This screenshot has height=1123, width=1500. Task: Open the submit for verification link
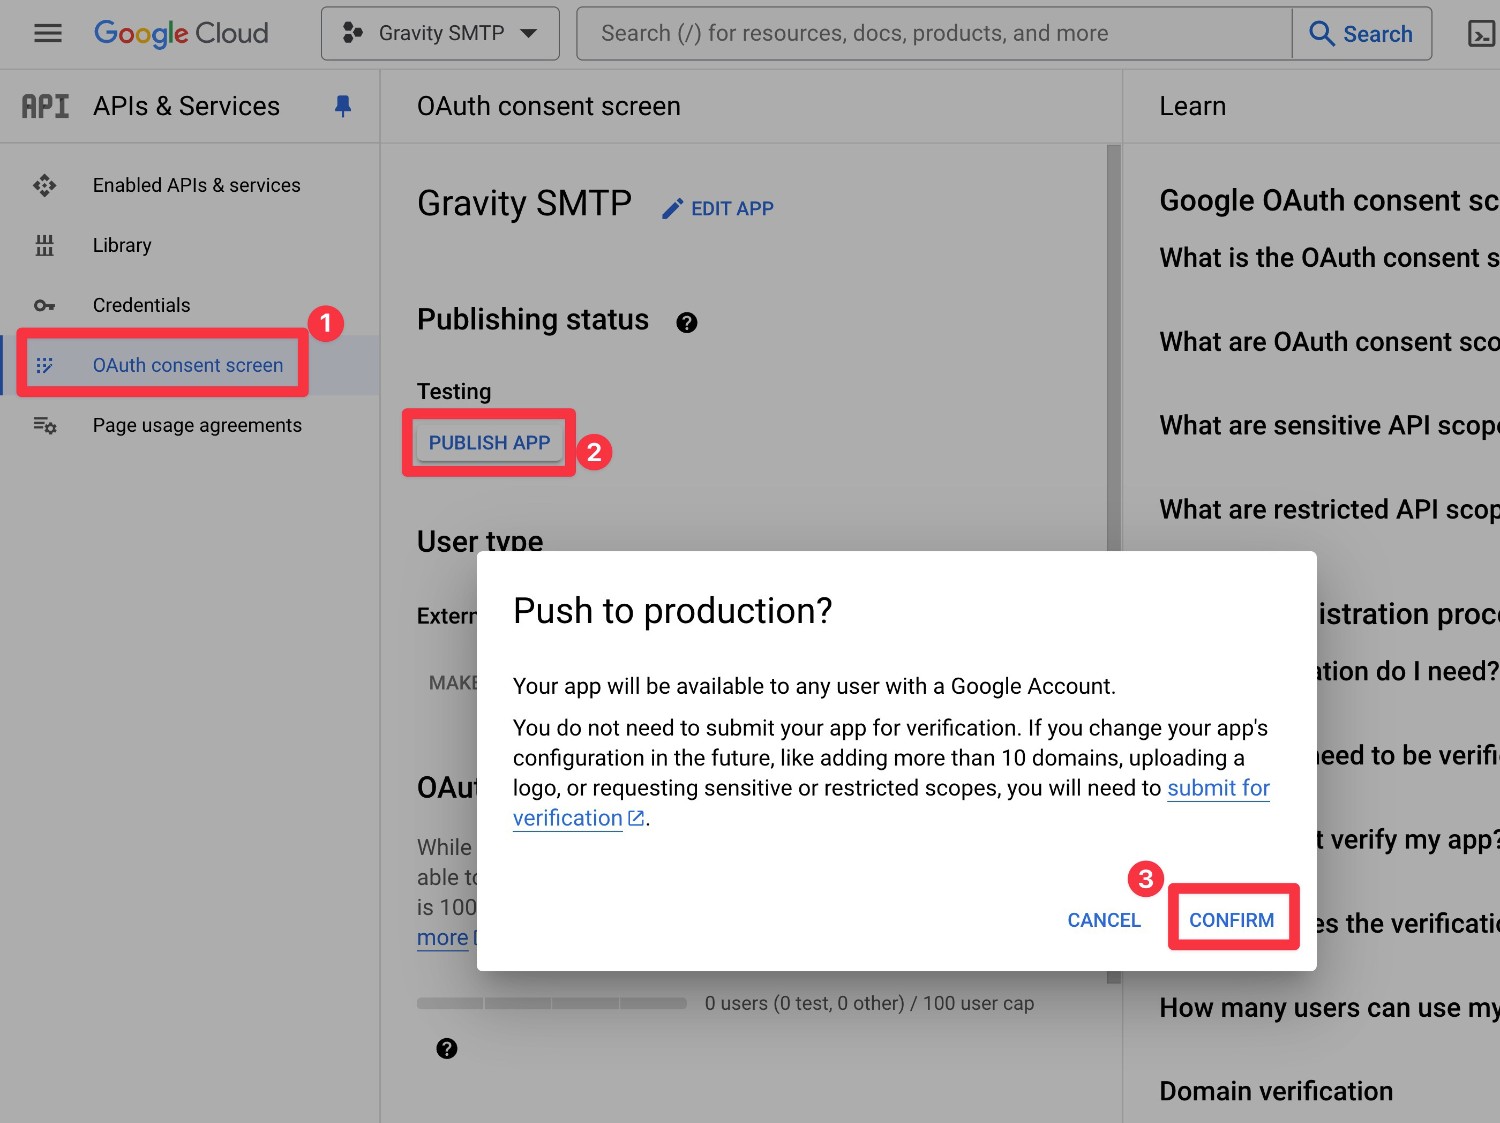coord(1218,788)
